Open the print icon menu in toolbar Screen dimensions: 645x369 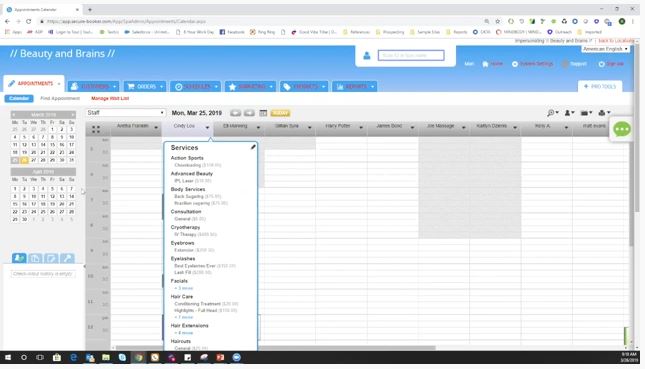click(x=604, y=112)
